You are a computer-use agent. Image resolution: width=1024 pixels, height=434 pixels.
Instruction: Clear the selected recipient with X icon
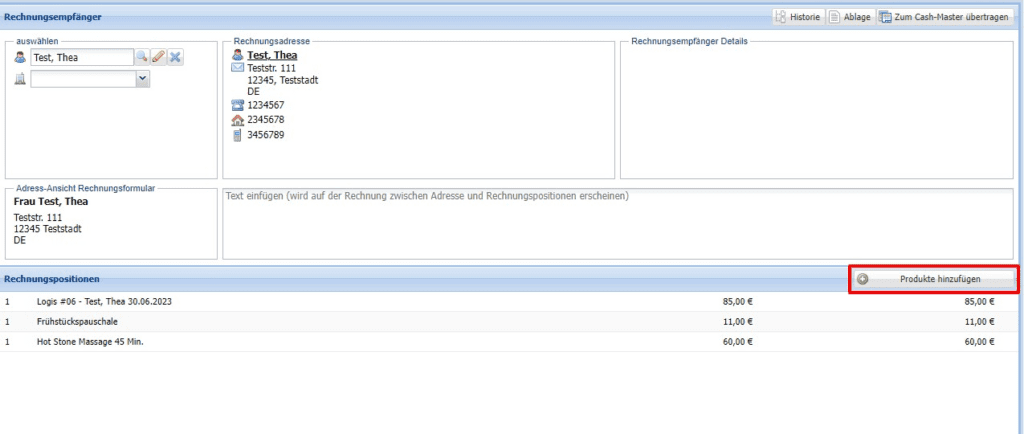point(175,58)
